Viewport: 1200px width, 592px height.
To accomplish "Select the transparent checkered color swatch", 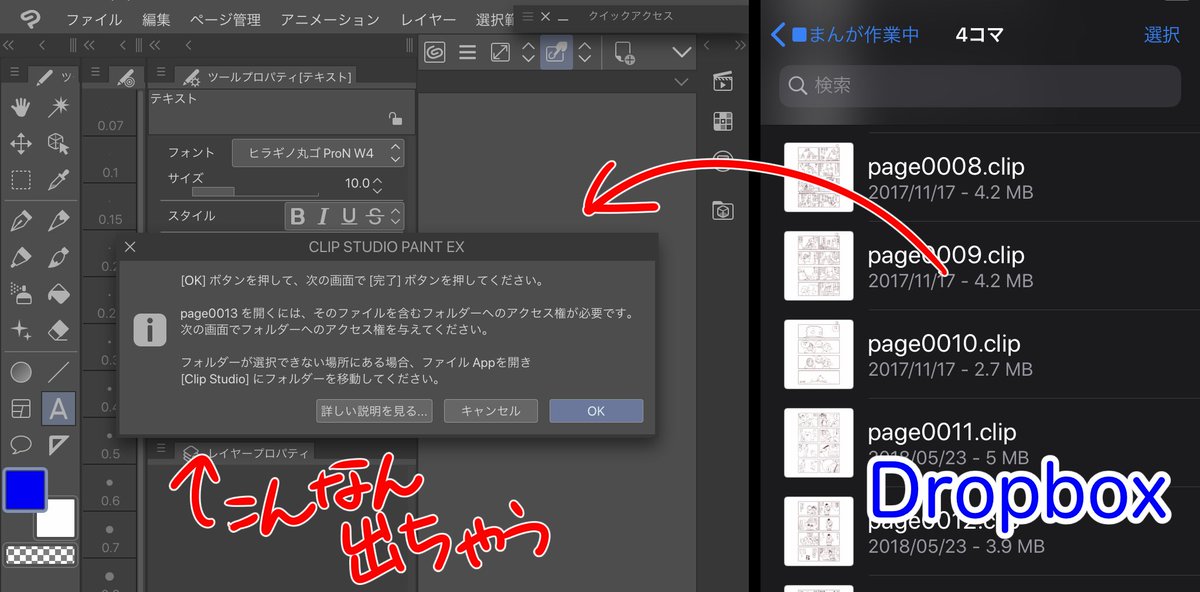I will [x=40, y=554].
